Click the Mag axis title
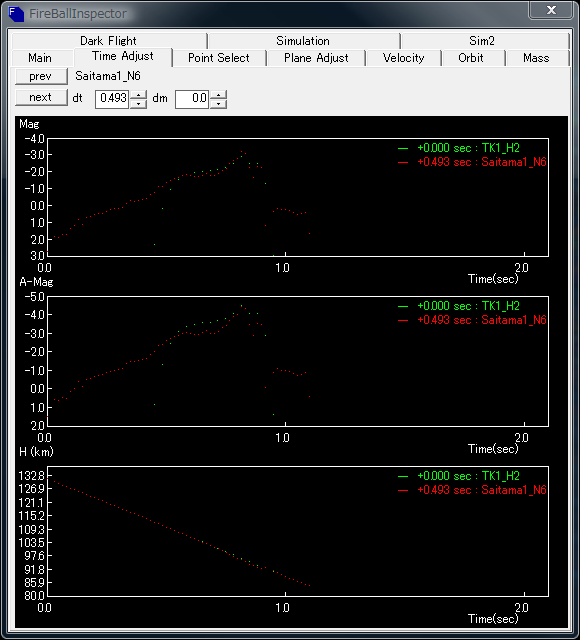 click(29, 124)
